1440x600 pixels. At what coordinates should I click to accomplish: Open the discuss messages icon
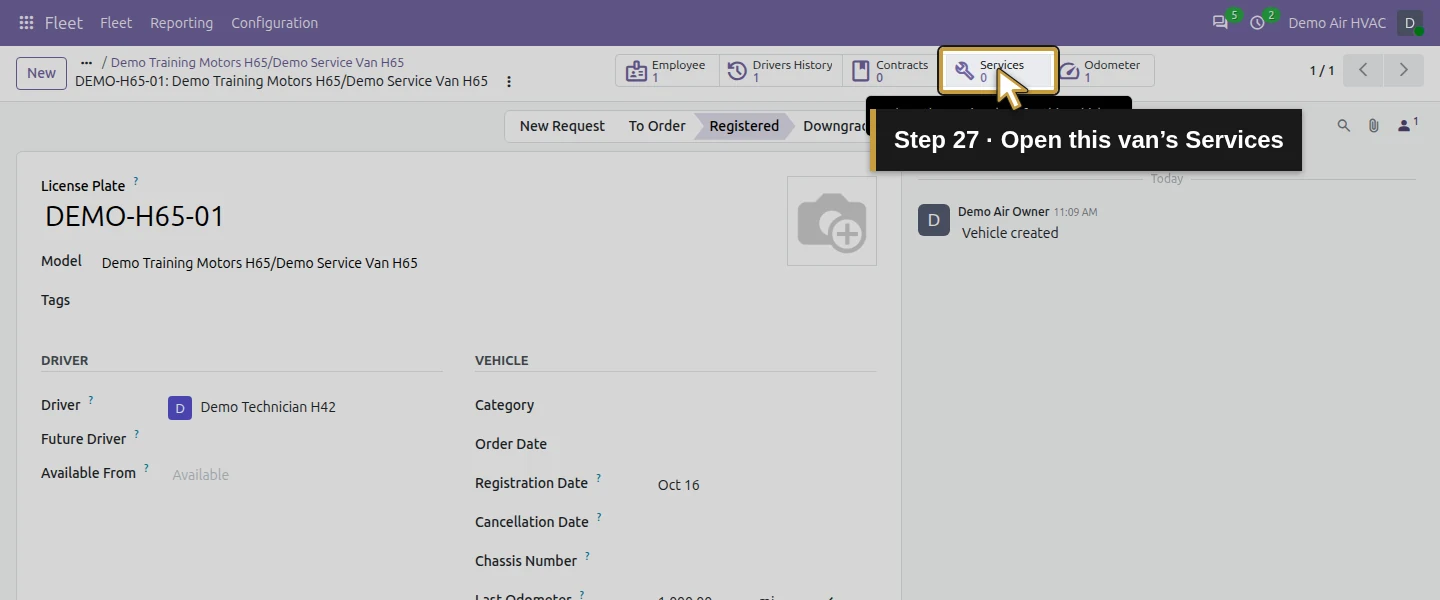point(1220,22)
